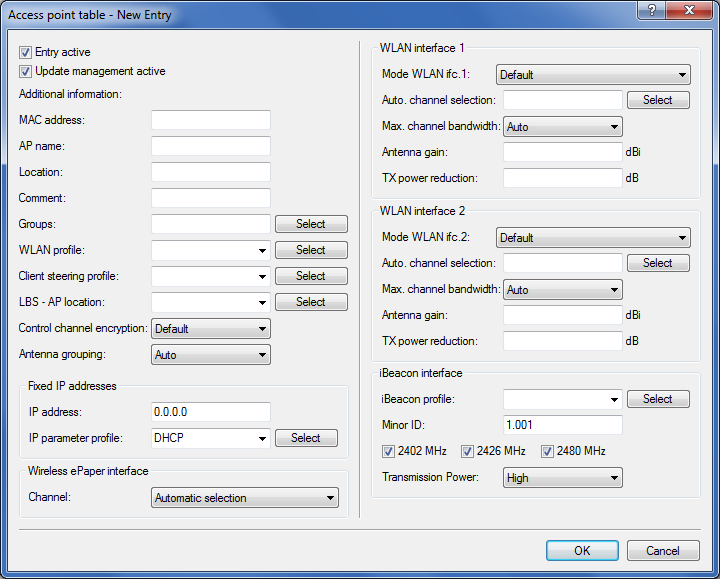Click Select button next to Groups
Image resolution: width=720 pixels, height=579 pixels.
tap(311, 224)
